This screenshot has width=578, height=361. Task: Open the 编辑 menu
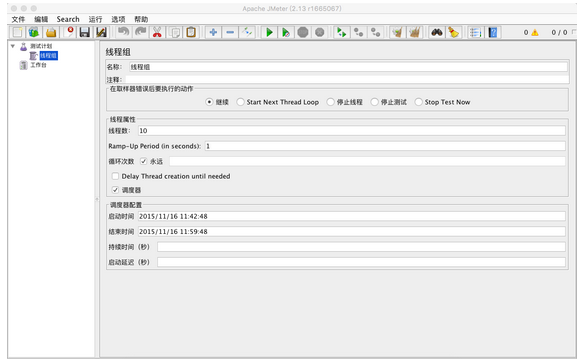point(41,19)
